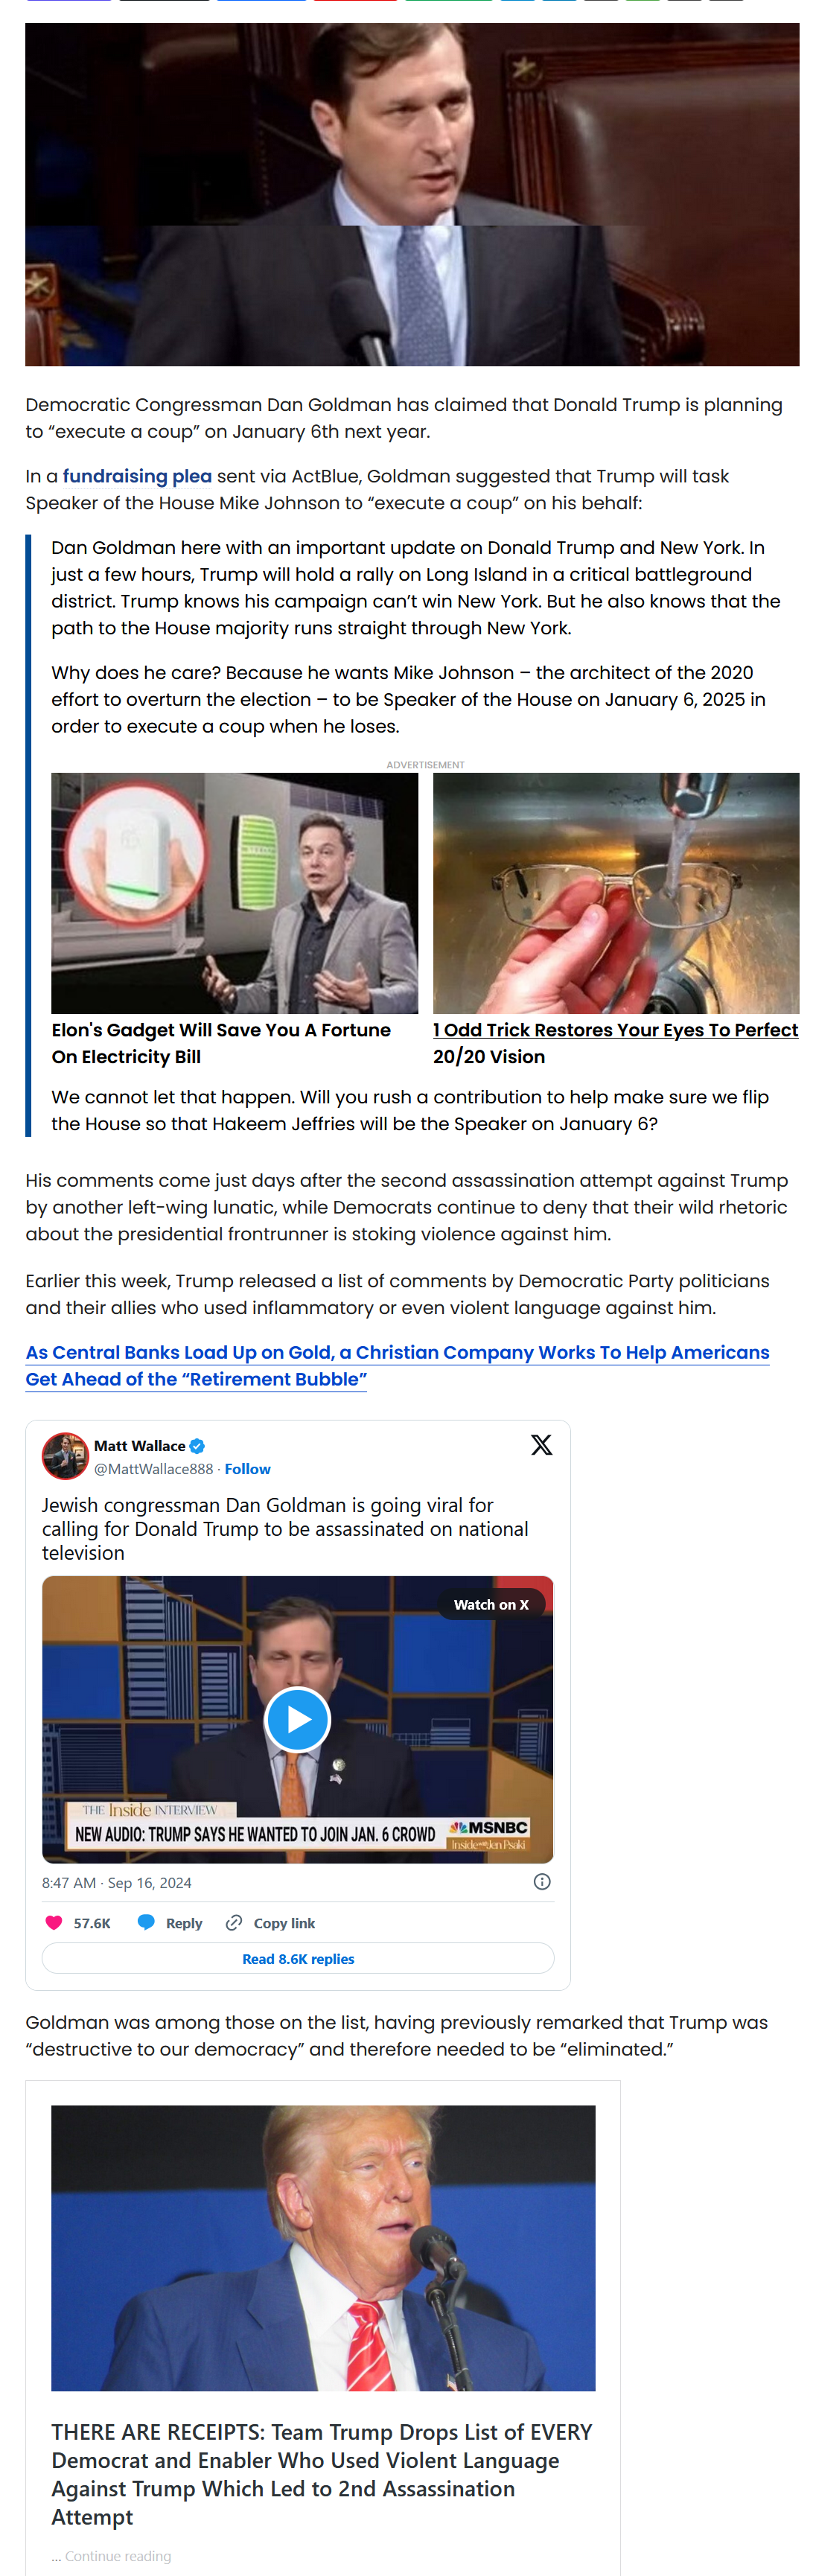Image resolution: width=813 pixels, height=2576 pixels.
Task: Open the fundraising plea link
Action: click(x=137, y=476)
